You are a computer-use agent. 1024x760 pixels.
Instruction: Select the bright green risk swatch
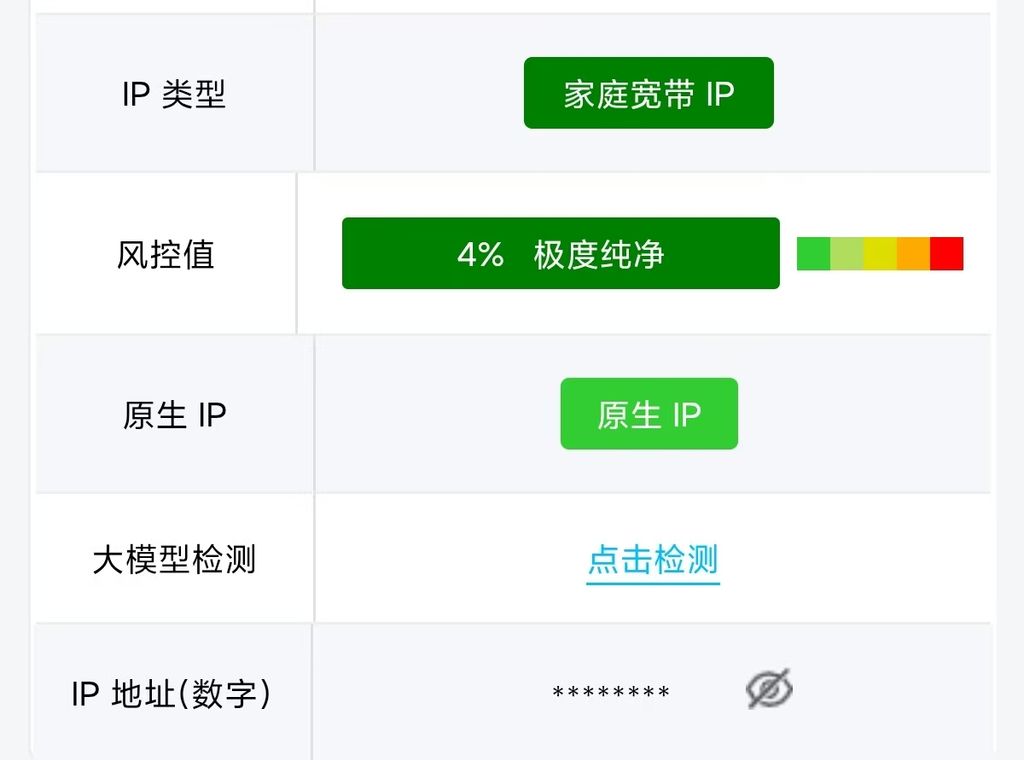(x=814, y=253)
